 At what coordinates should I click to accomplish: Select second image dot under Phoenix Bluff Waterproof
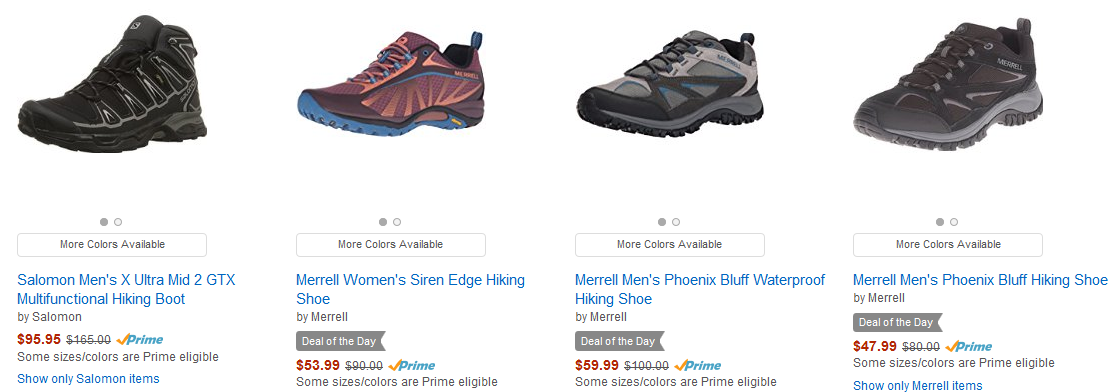point(676,222)
